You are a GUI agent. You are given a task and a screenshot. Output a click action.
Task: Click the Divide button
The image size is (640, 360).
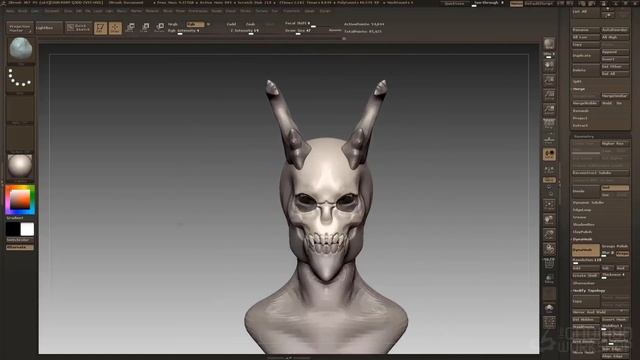(x=586, y=191)
